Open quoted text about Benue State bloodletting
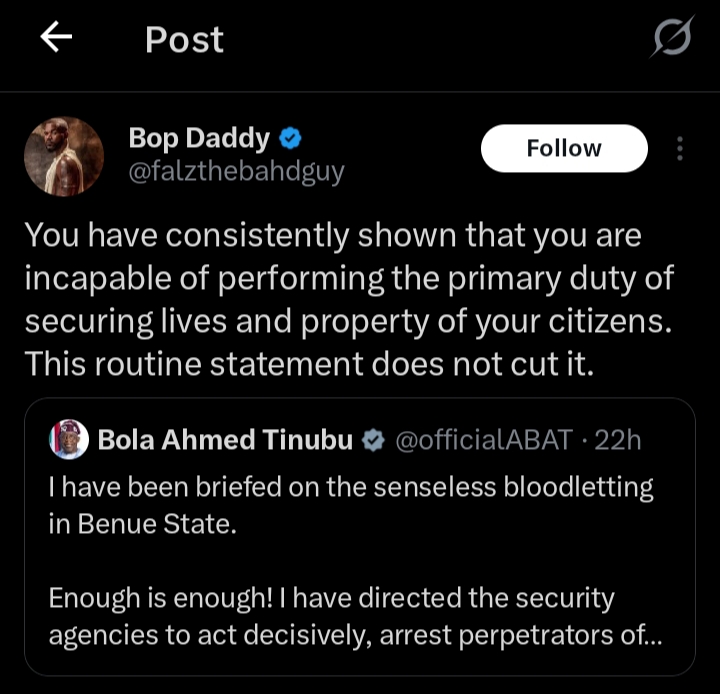Viewport: 720px width, 694px height. tap(351, 505)
